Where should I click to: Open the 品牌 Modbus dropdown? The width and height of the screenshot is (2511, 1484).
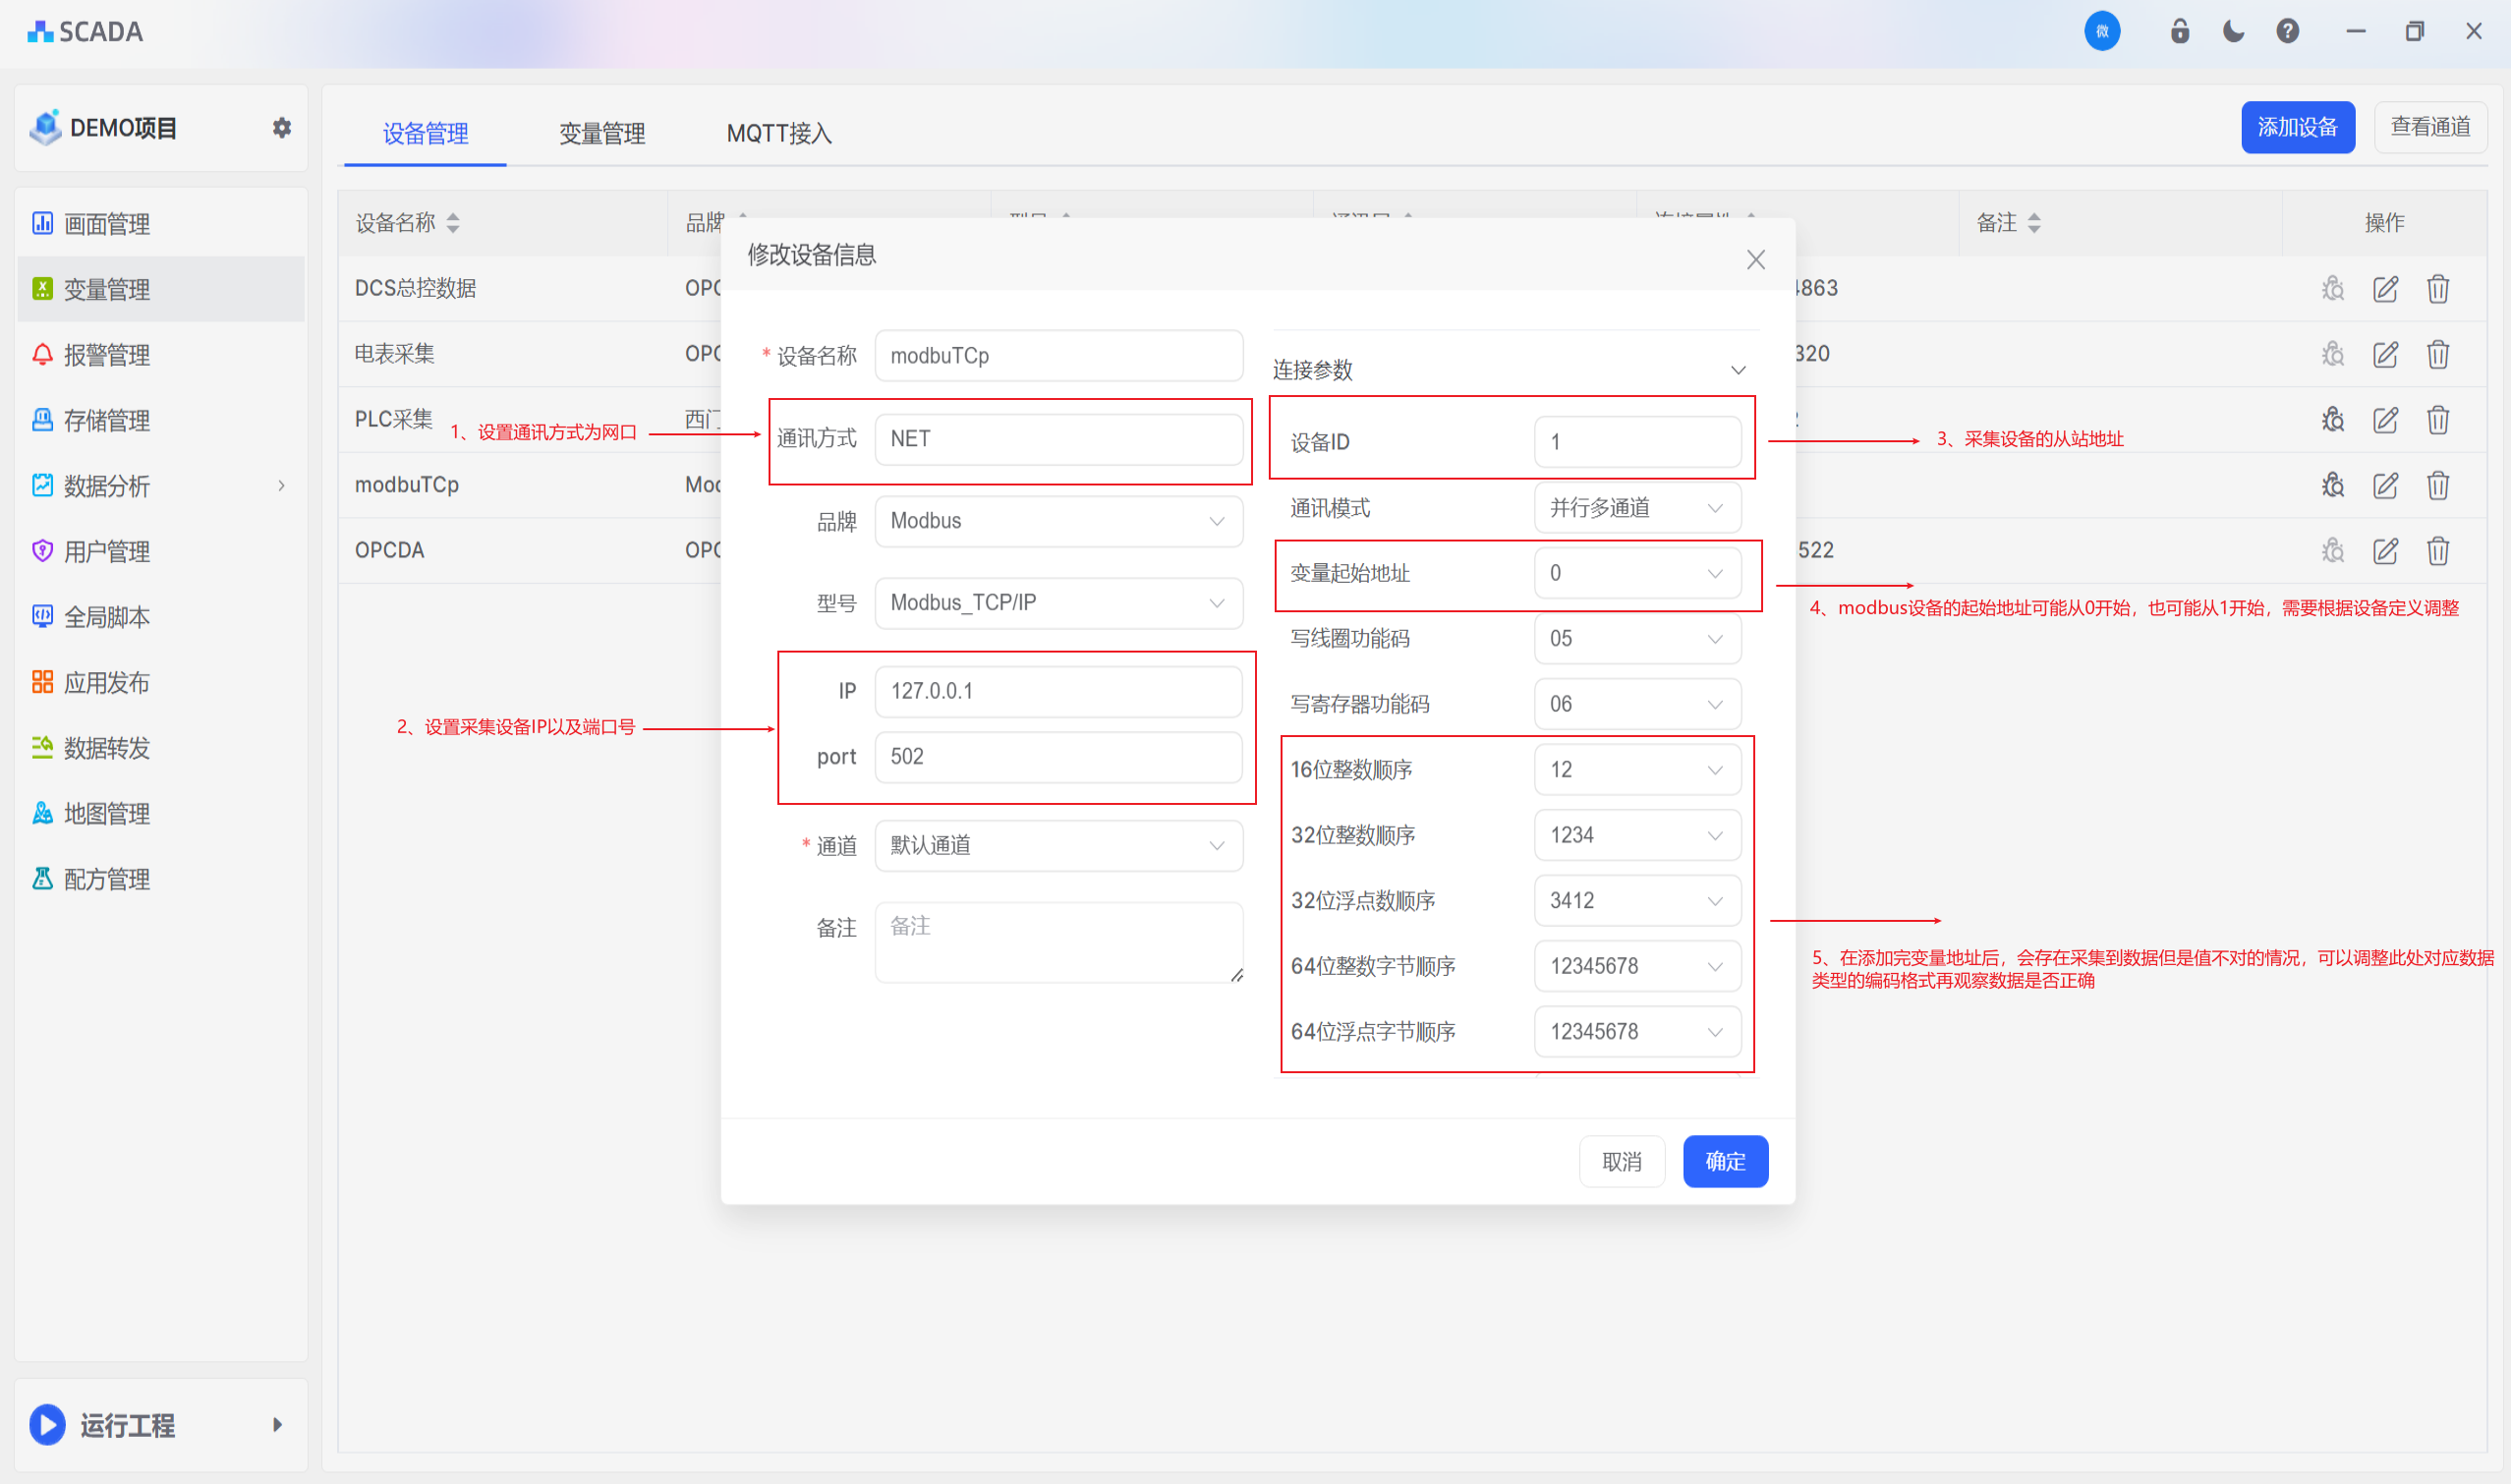point(1058,521)
